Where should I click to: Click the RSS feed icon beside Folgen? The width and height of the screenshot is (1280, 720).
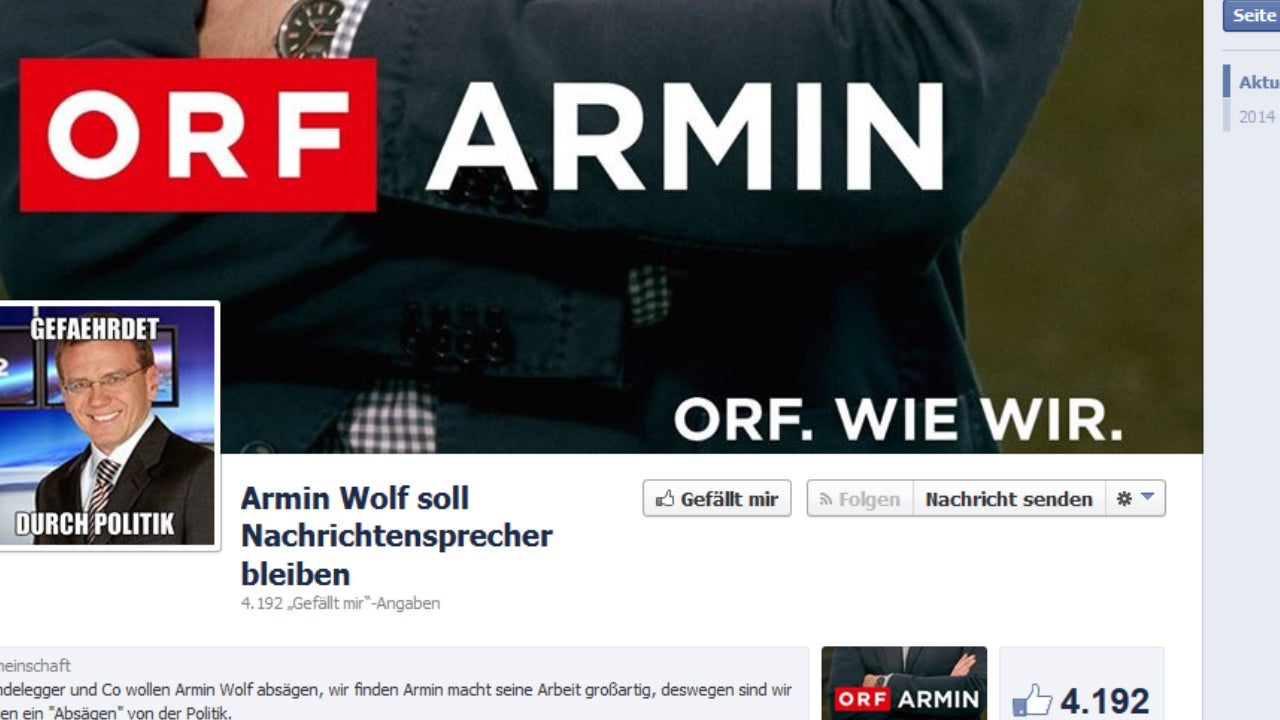pos(826,499)
